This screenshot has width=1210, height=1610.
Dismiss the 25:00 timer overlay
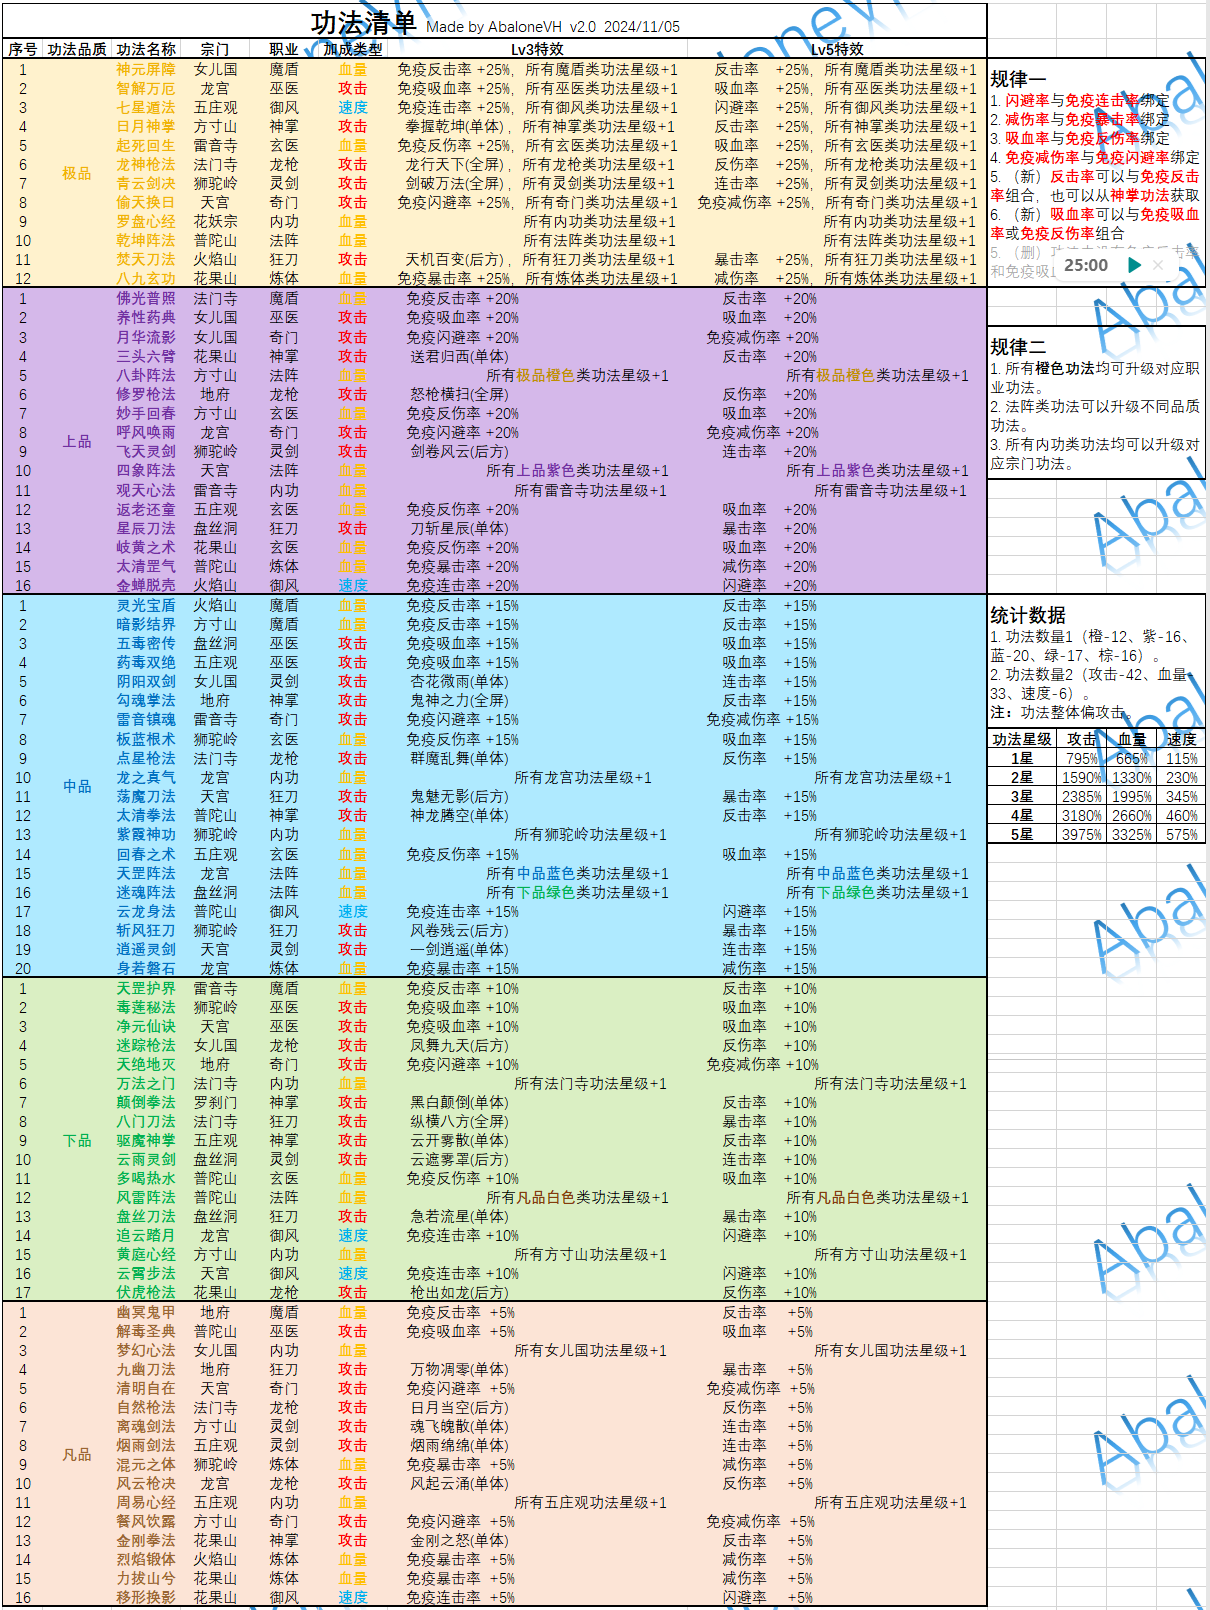pyautogui.click(x=1158, y=265)
